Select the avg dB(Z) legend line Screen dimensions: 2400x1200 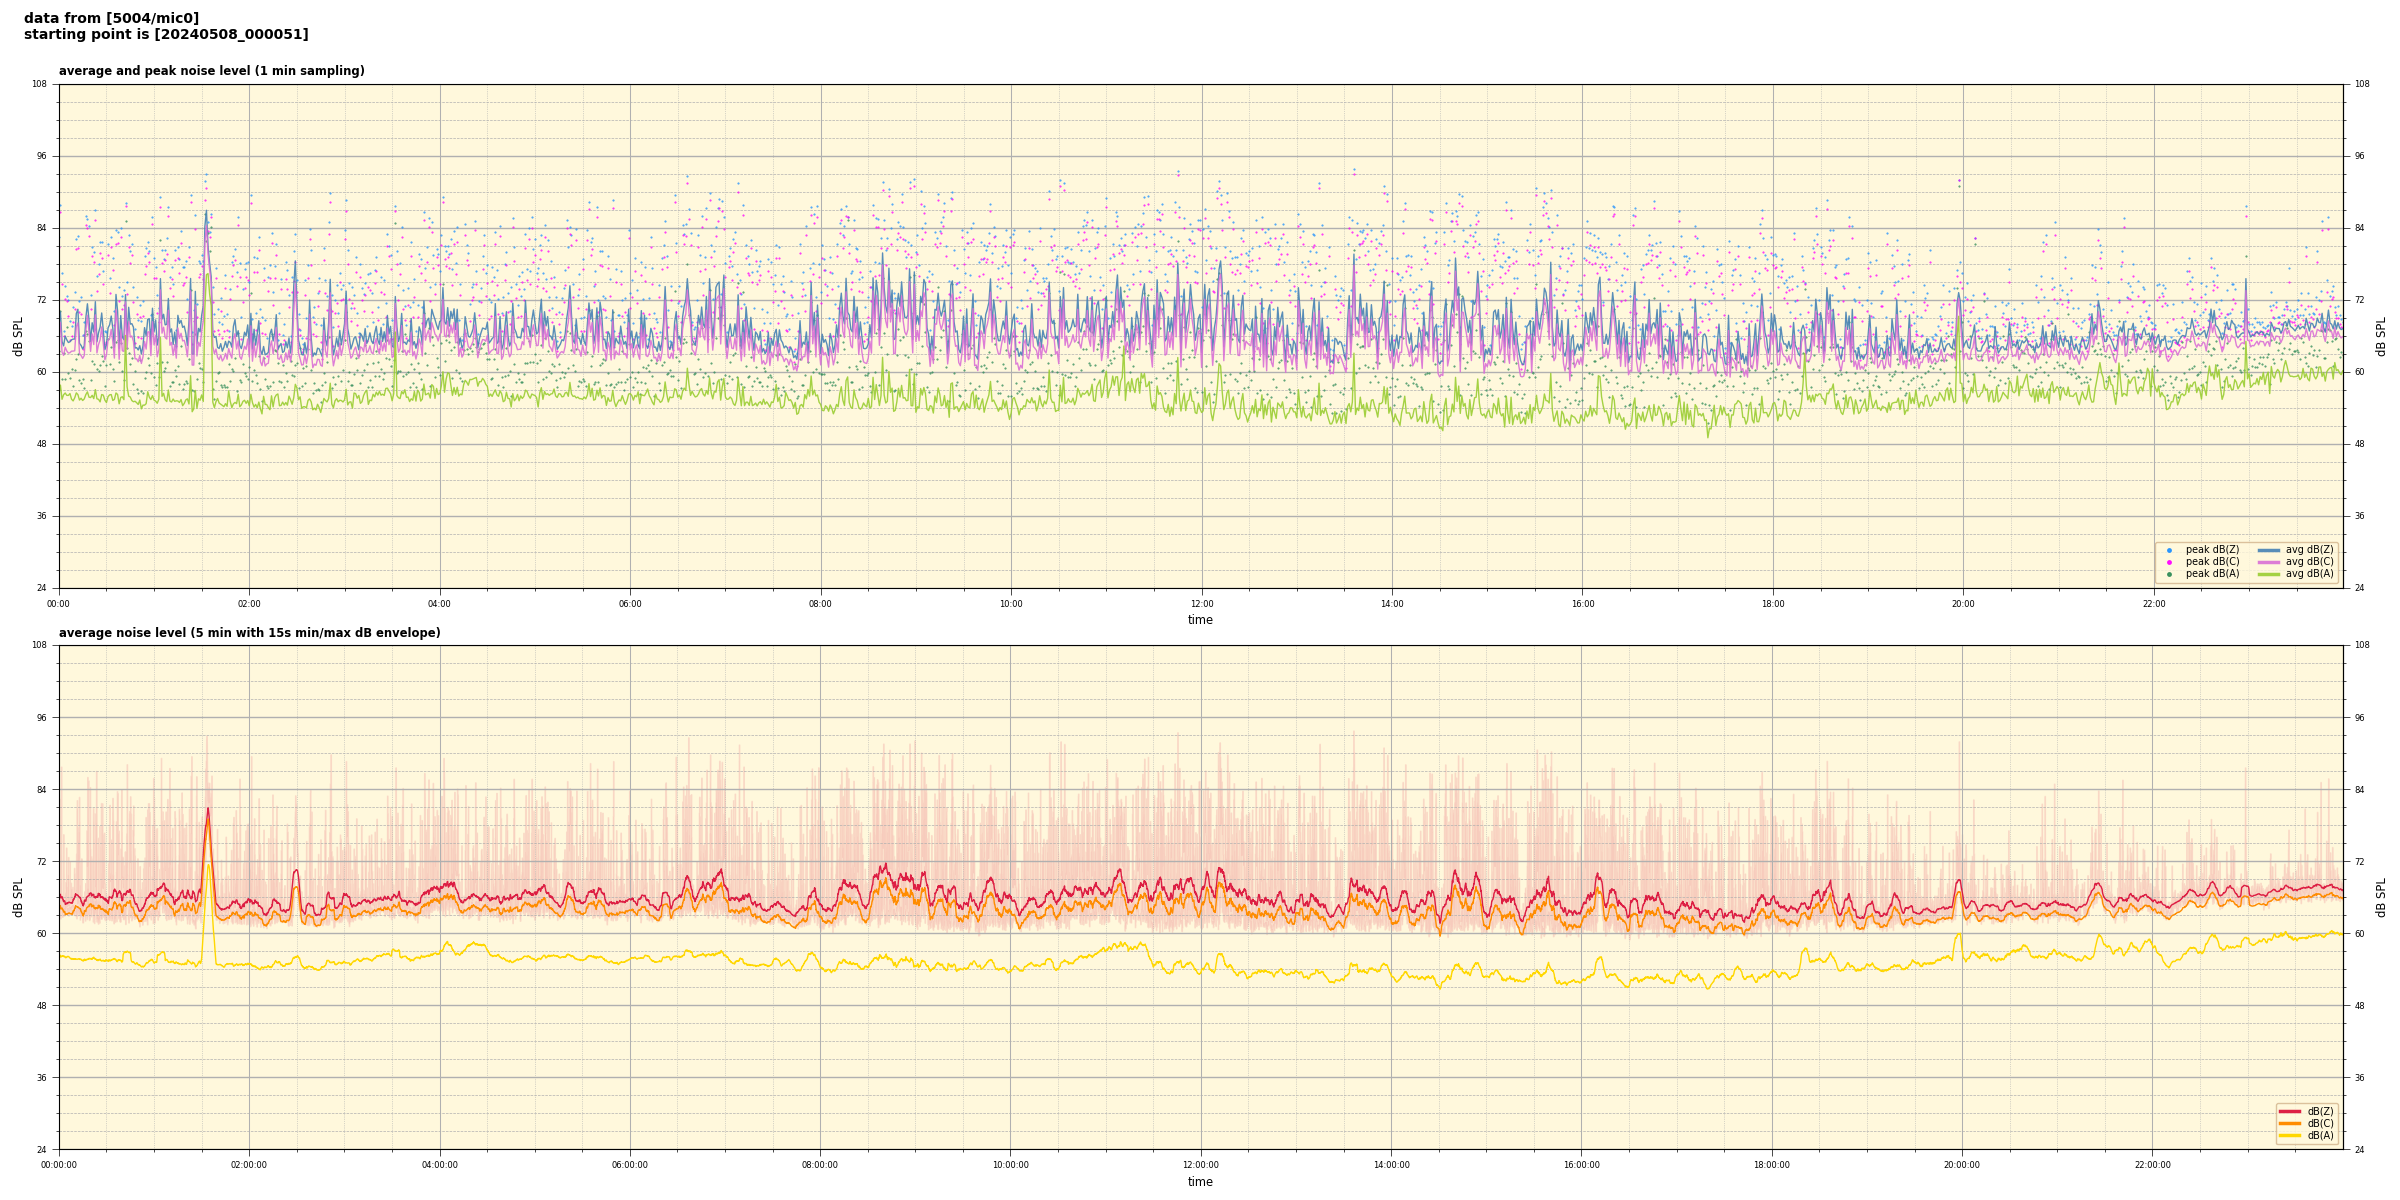[x=2269, y=550]
